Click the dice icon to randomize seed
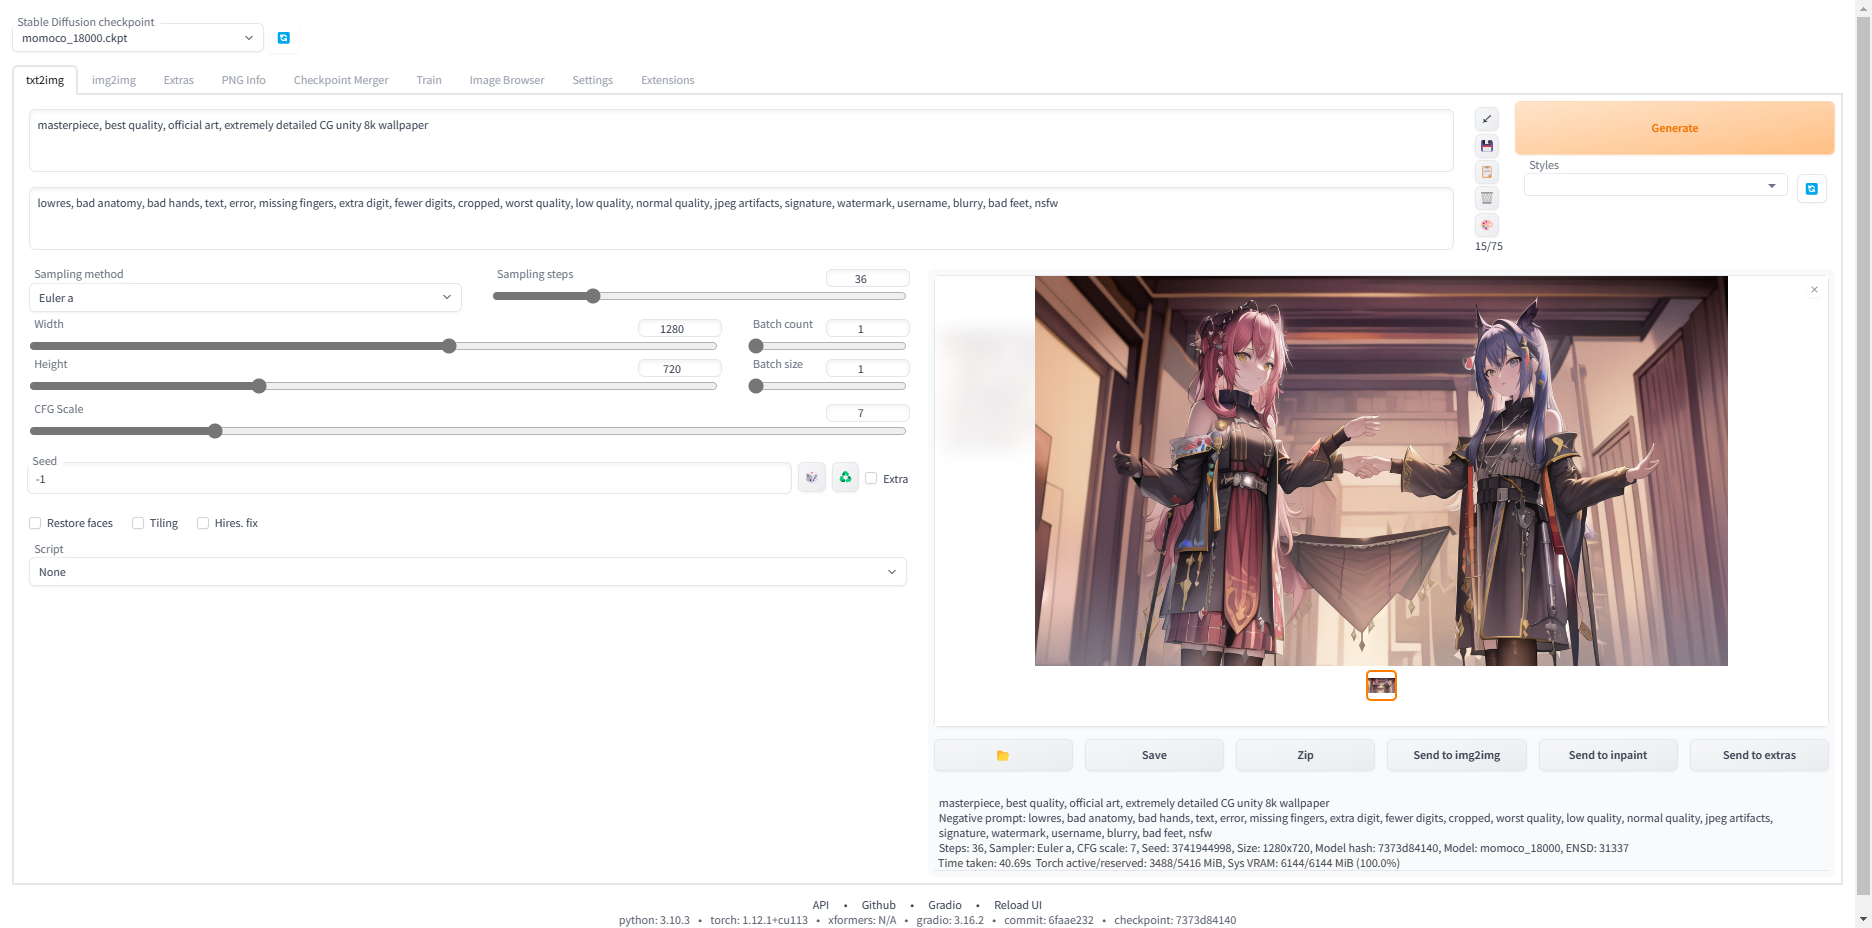 click(812, 478)
